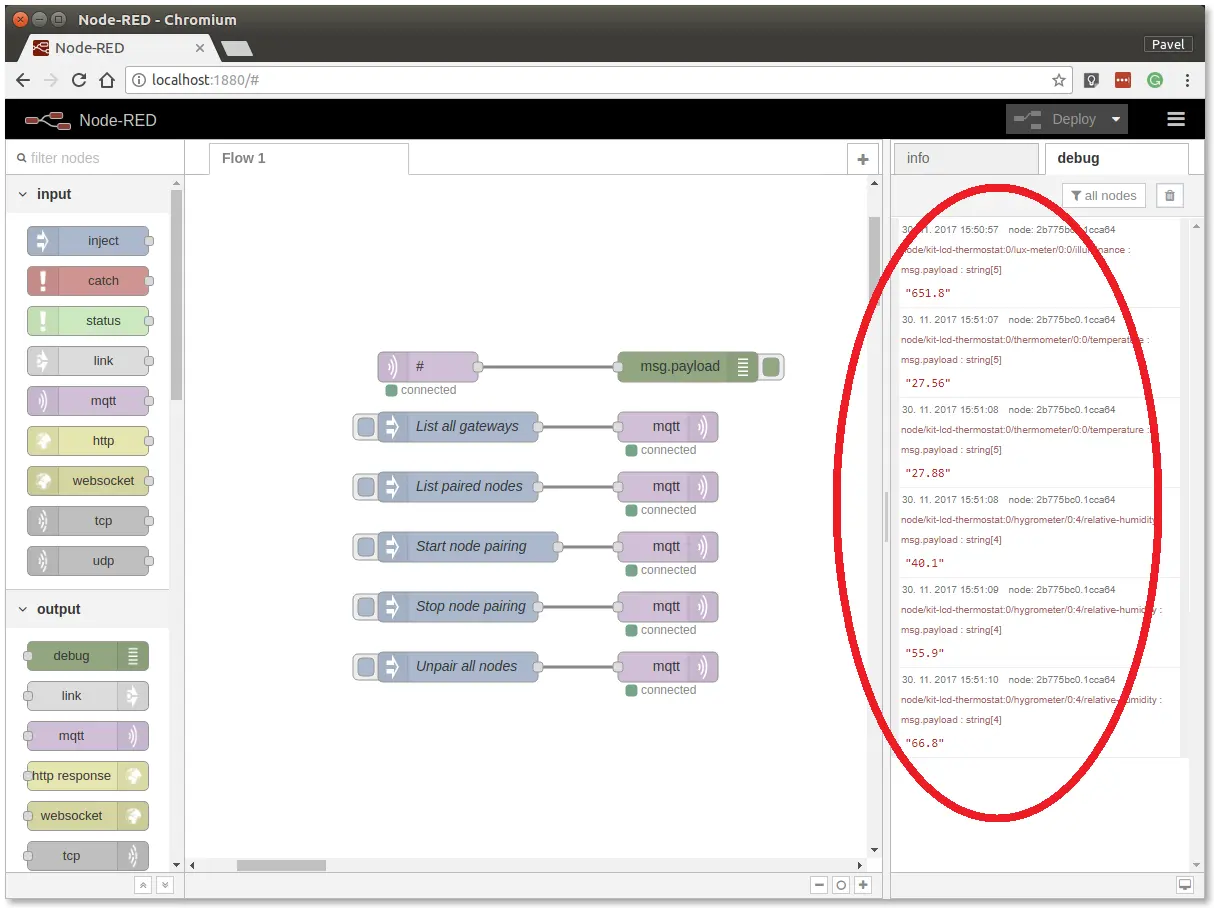Select the status node in palette
Screen dimensions: 1214x908
coord(88,321)
